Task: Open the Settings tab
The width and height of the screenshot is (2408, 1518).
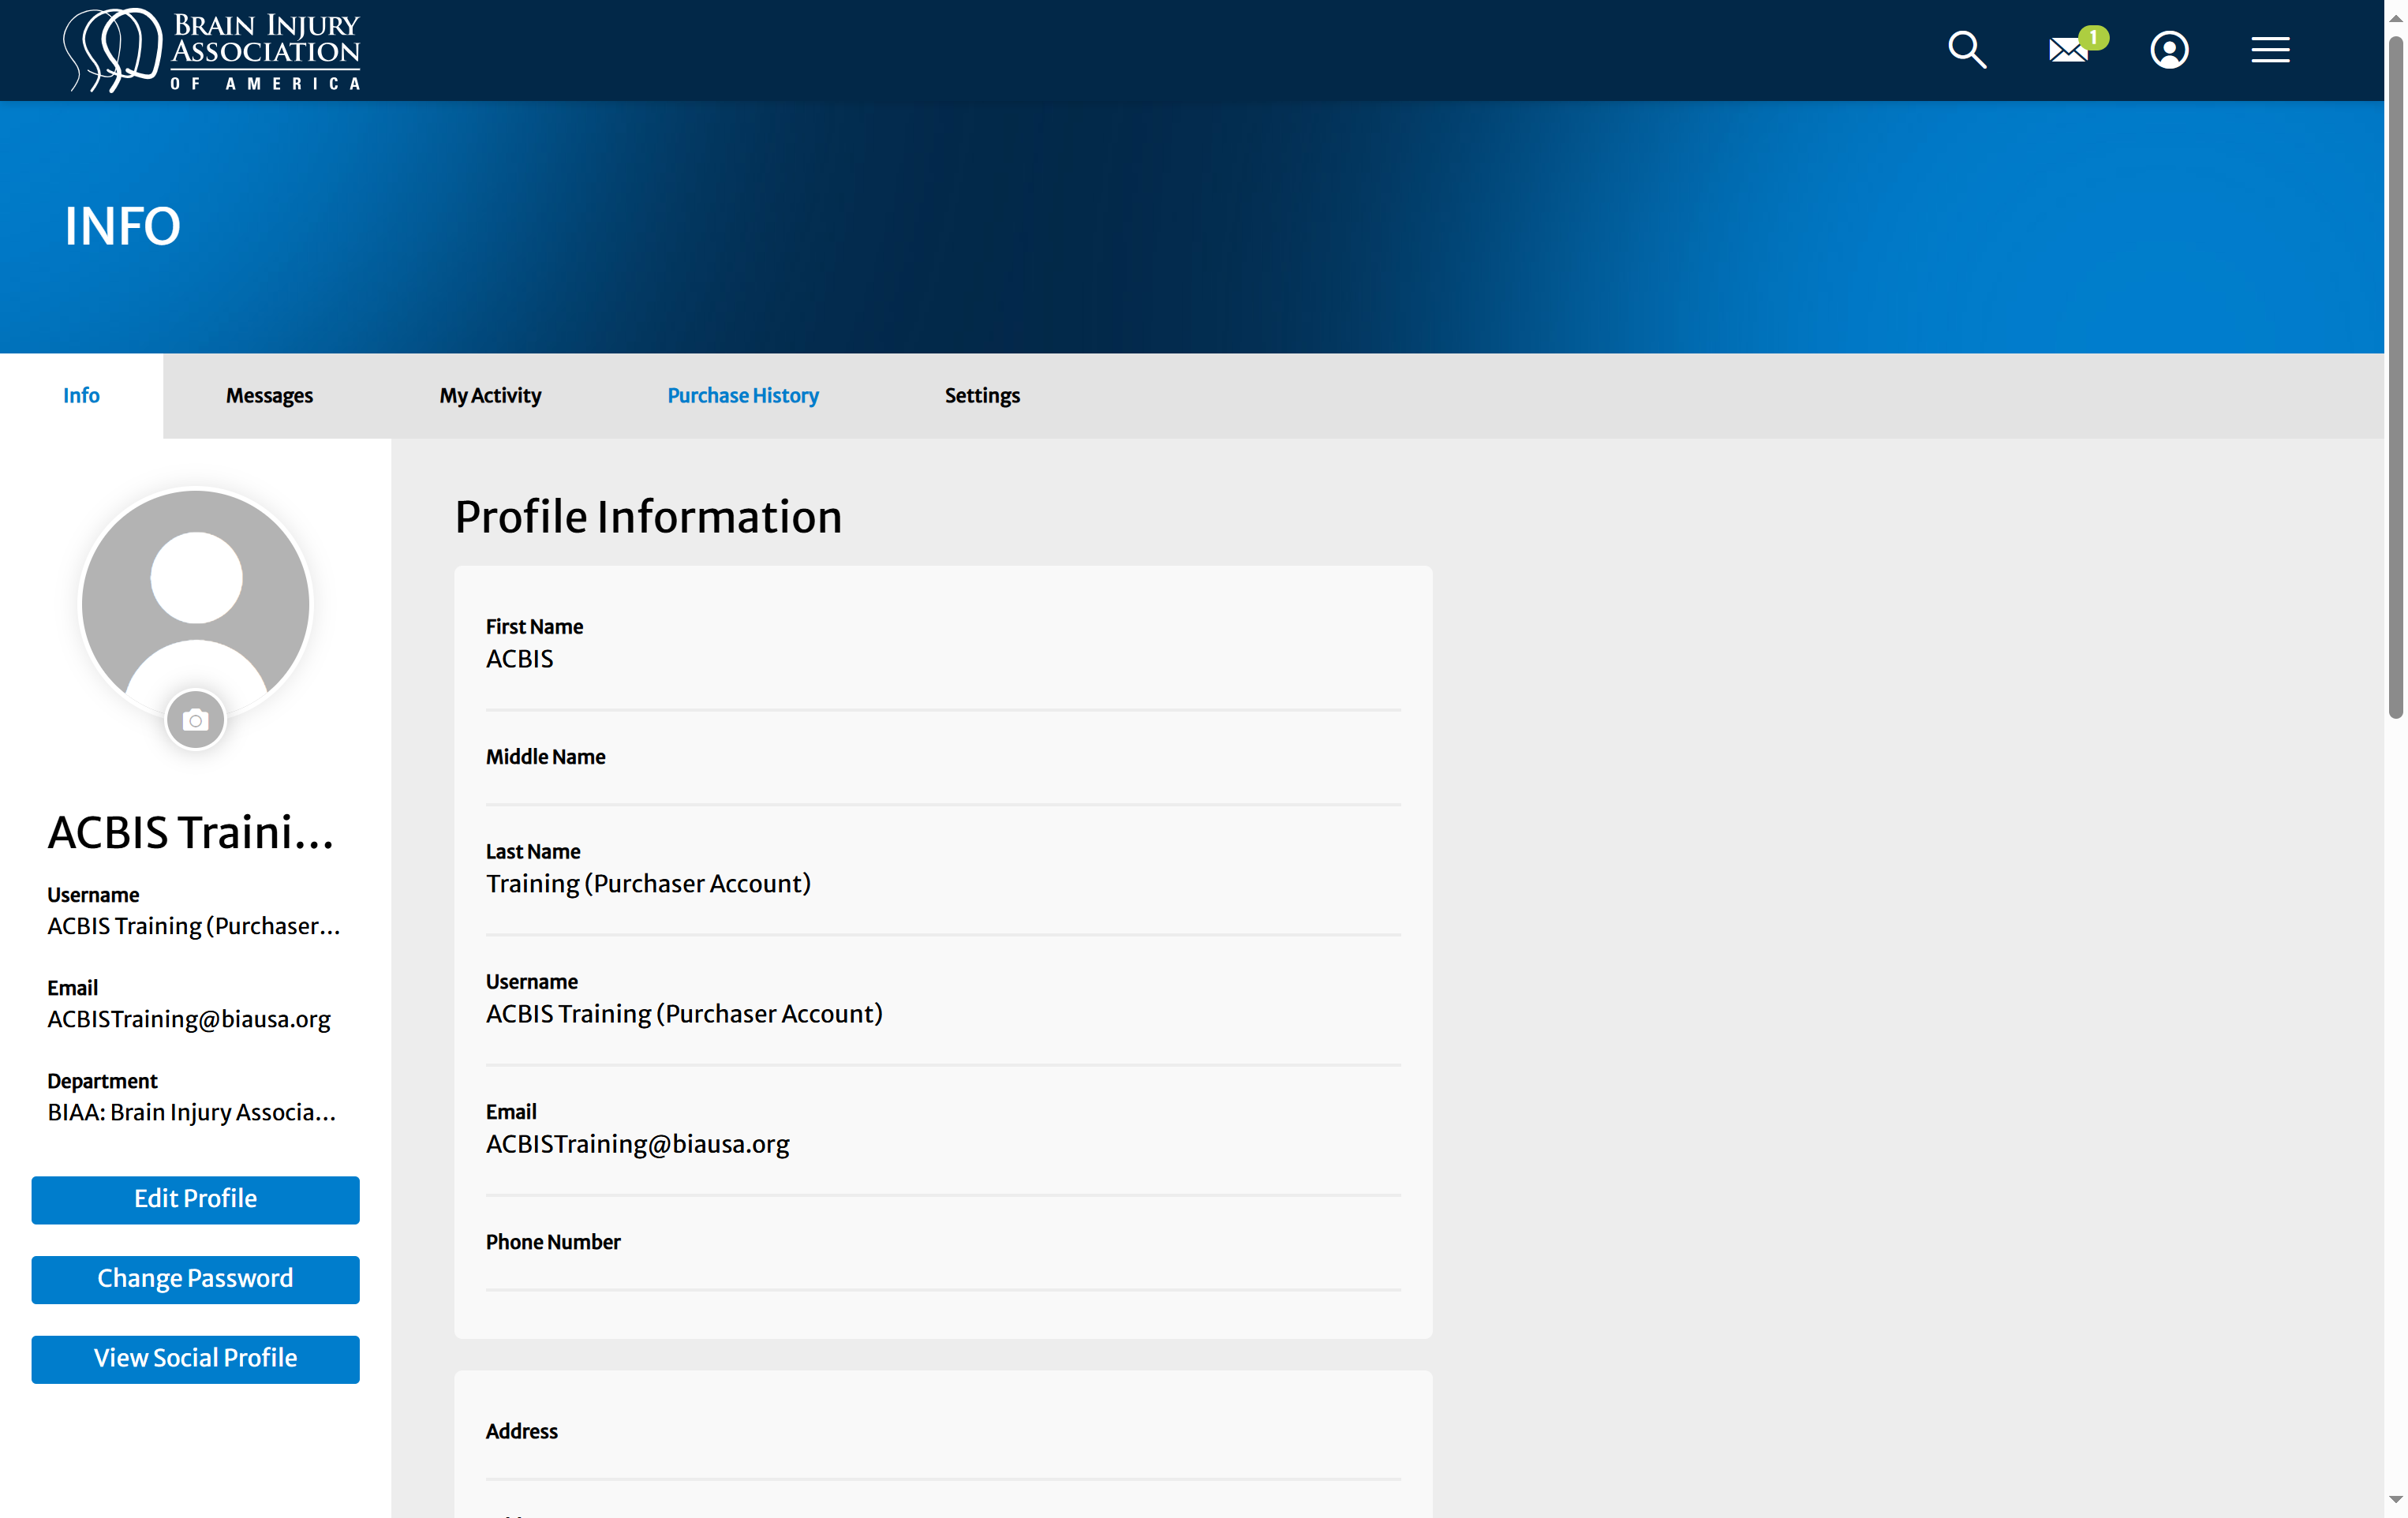Action: click(x=982, y=395)
